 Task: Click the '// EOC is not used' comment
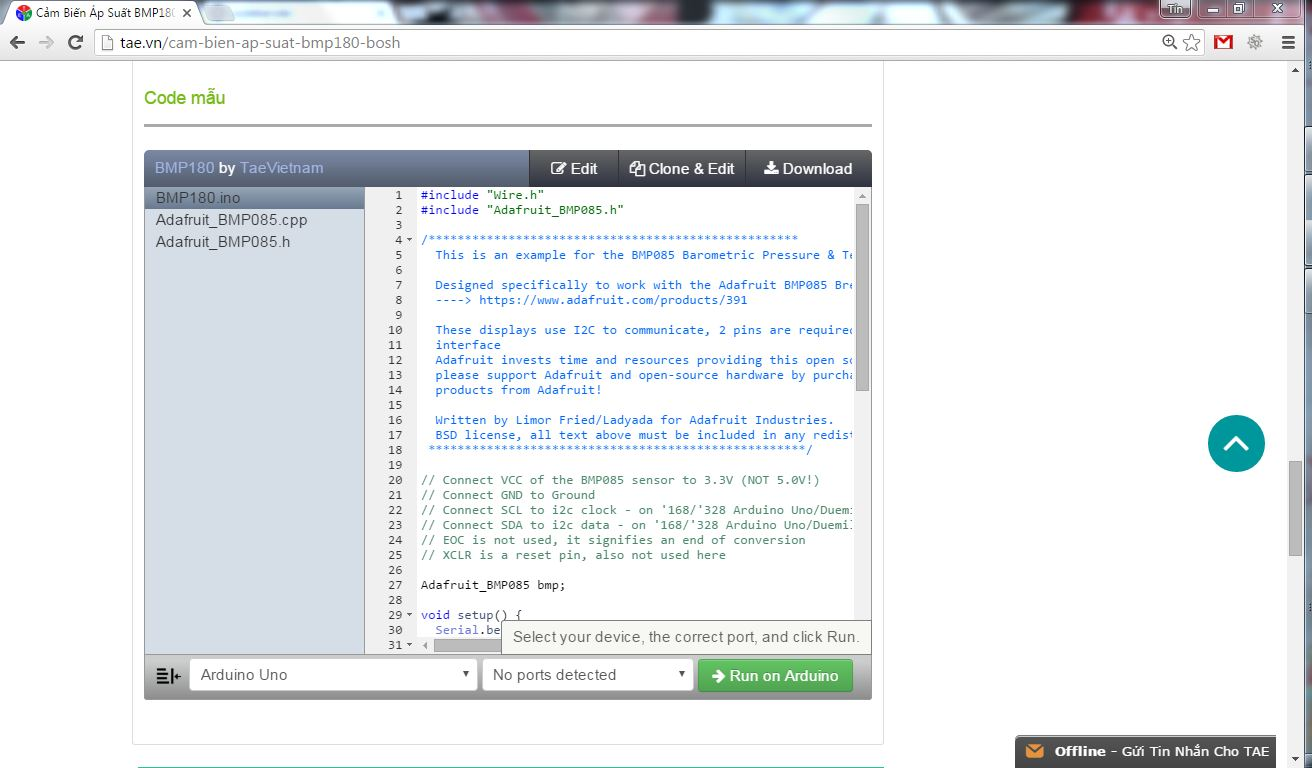coord(613,540)
